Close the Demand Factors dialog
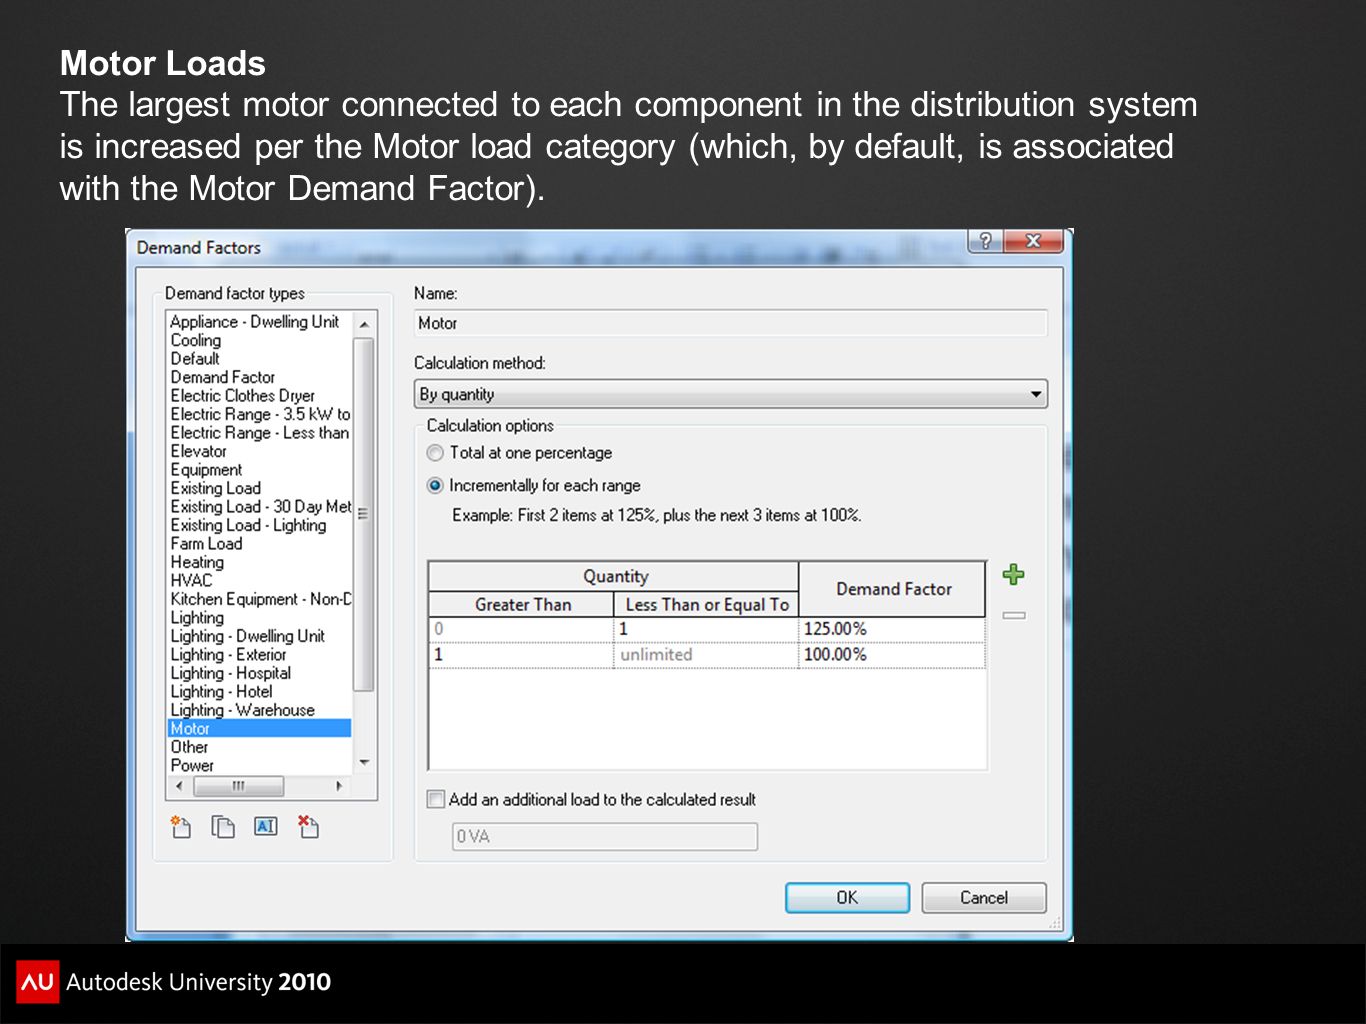Screen dimensions: 1366x1024 (x=1033, y=241)
